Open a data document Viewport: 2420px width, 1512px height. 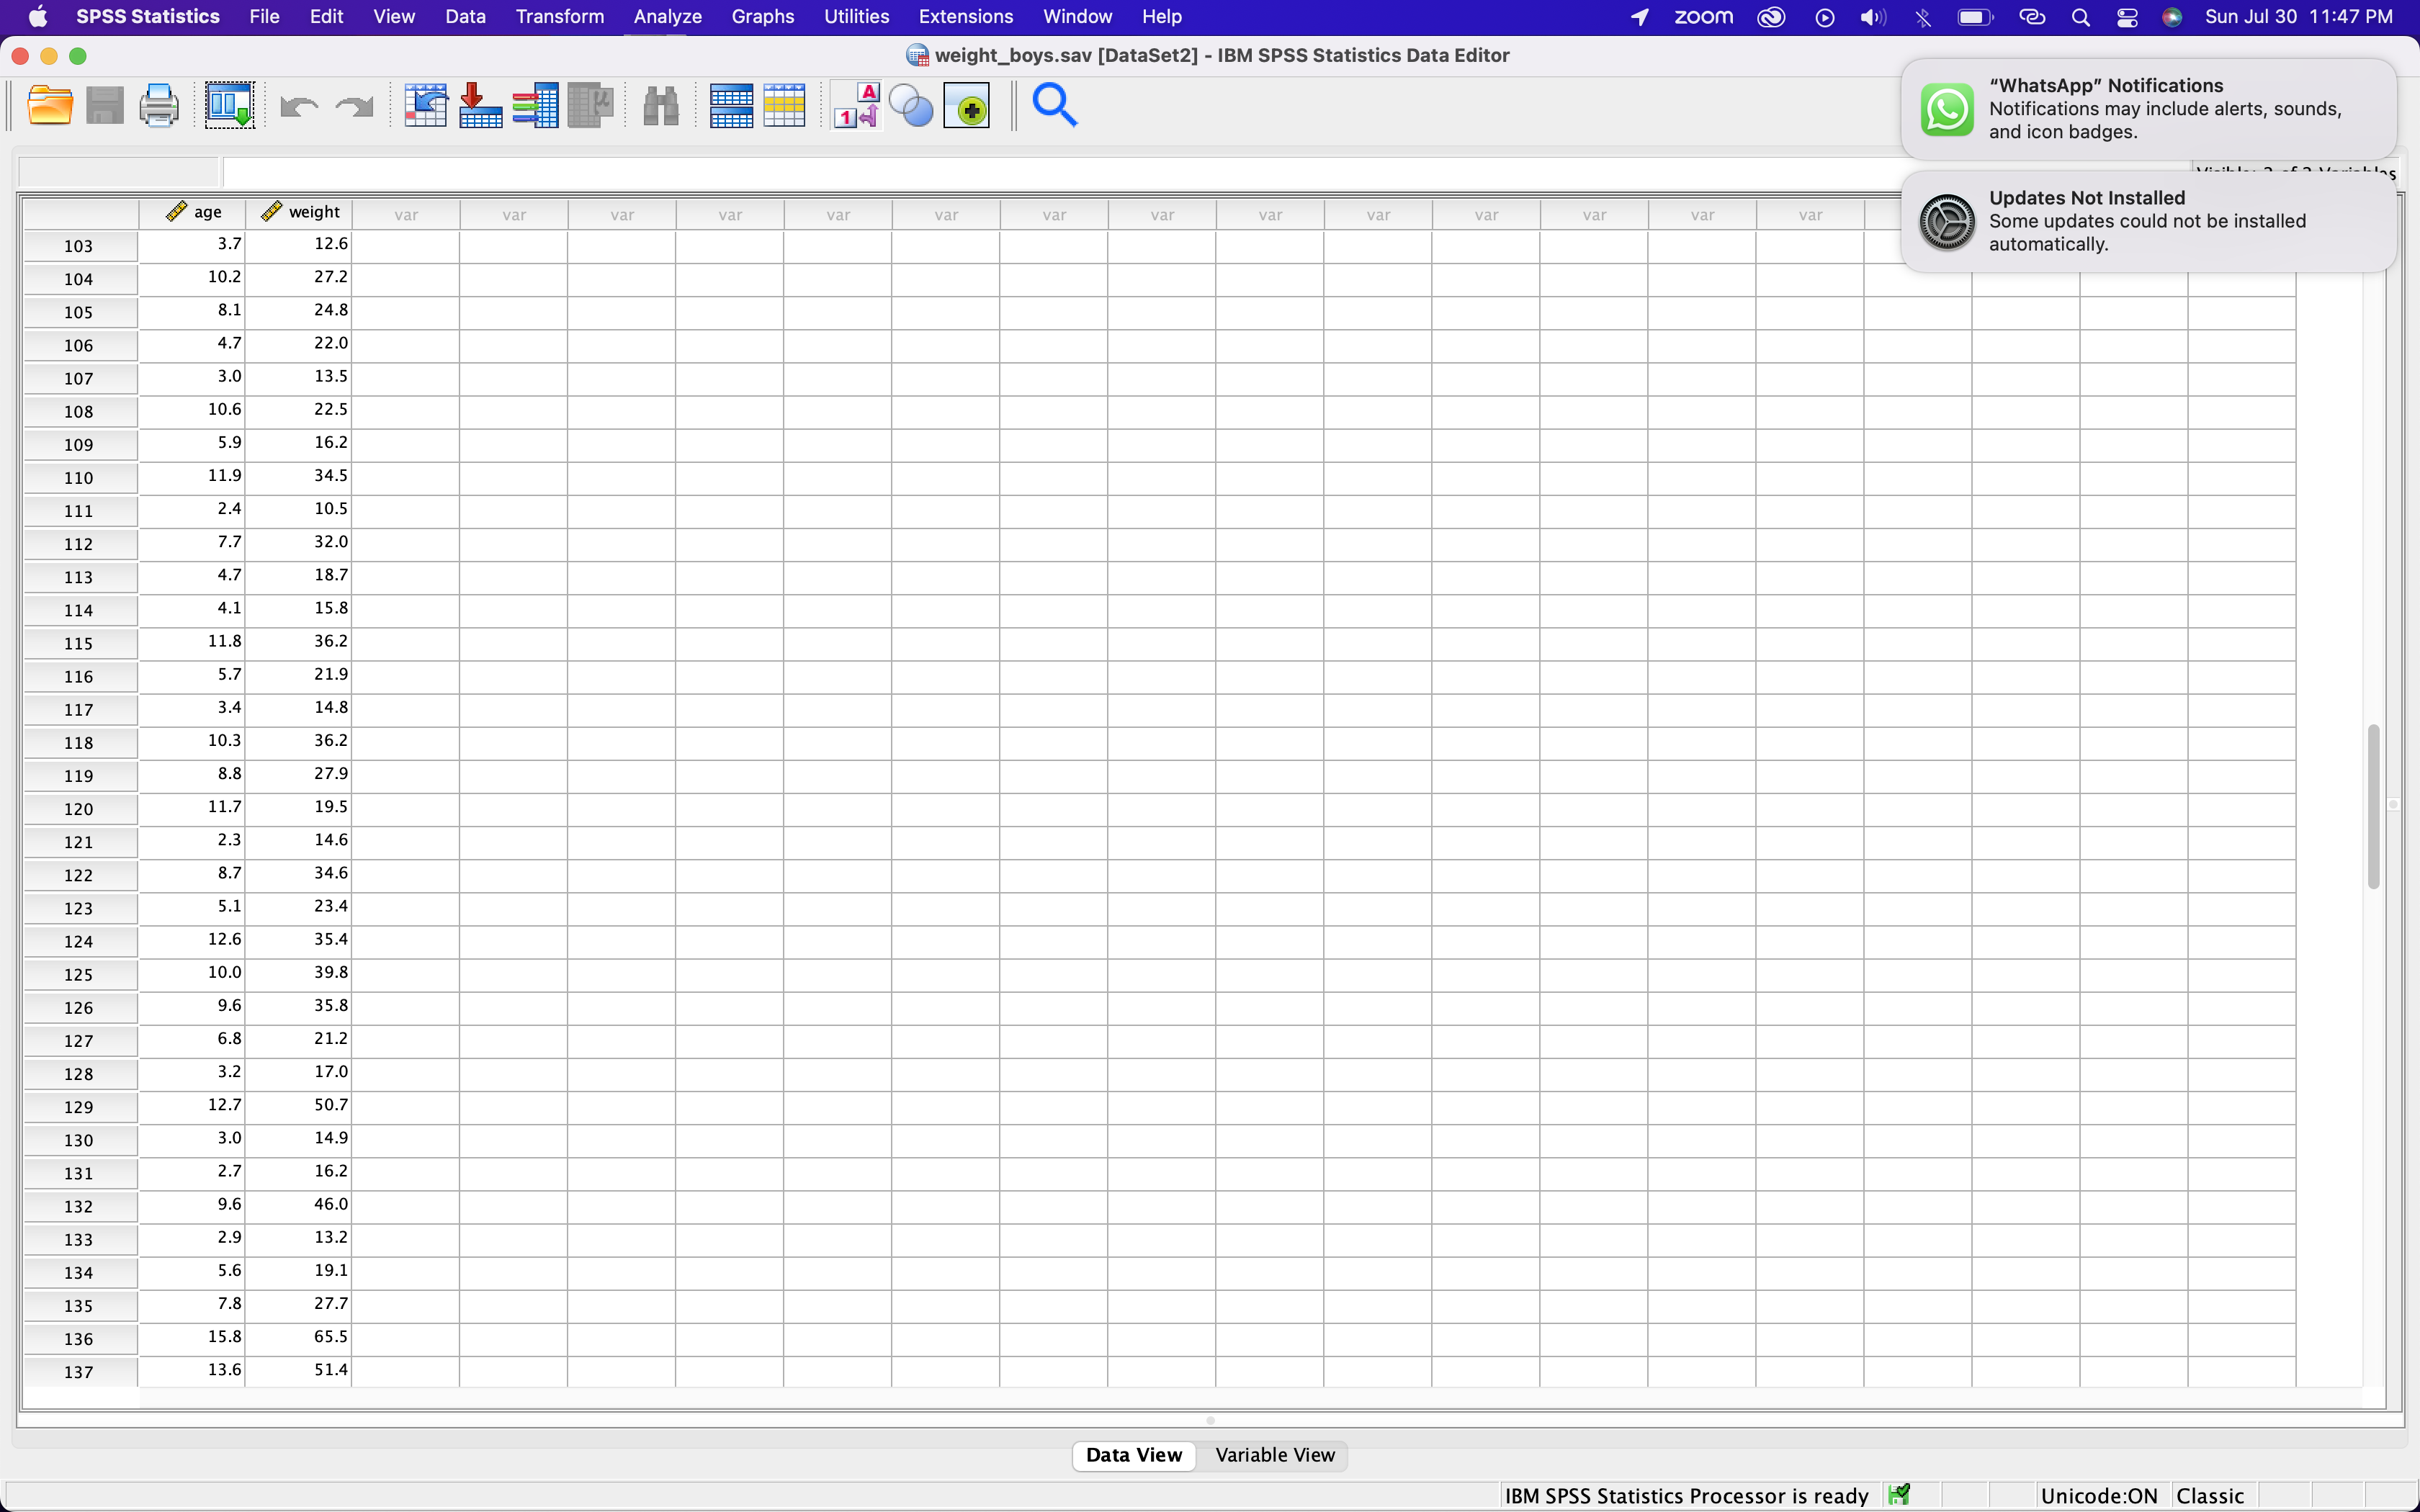[x=50, y=105]
